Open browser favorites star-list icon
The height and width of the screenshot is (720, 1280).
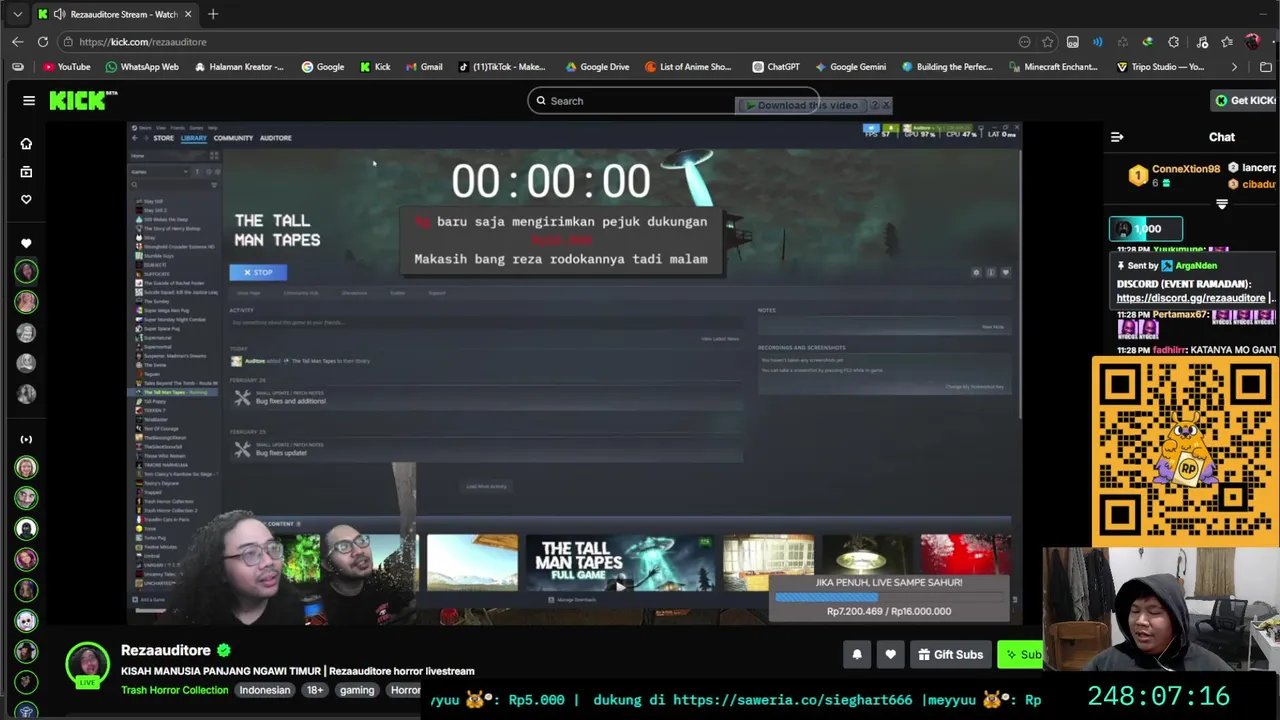coord(1227,42)
